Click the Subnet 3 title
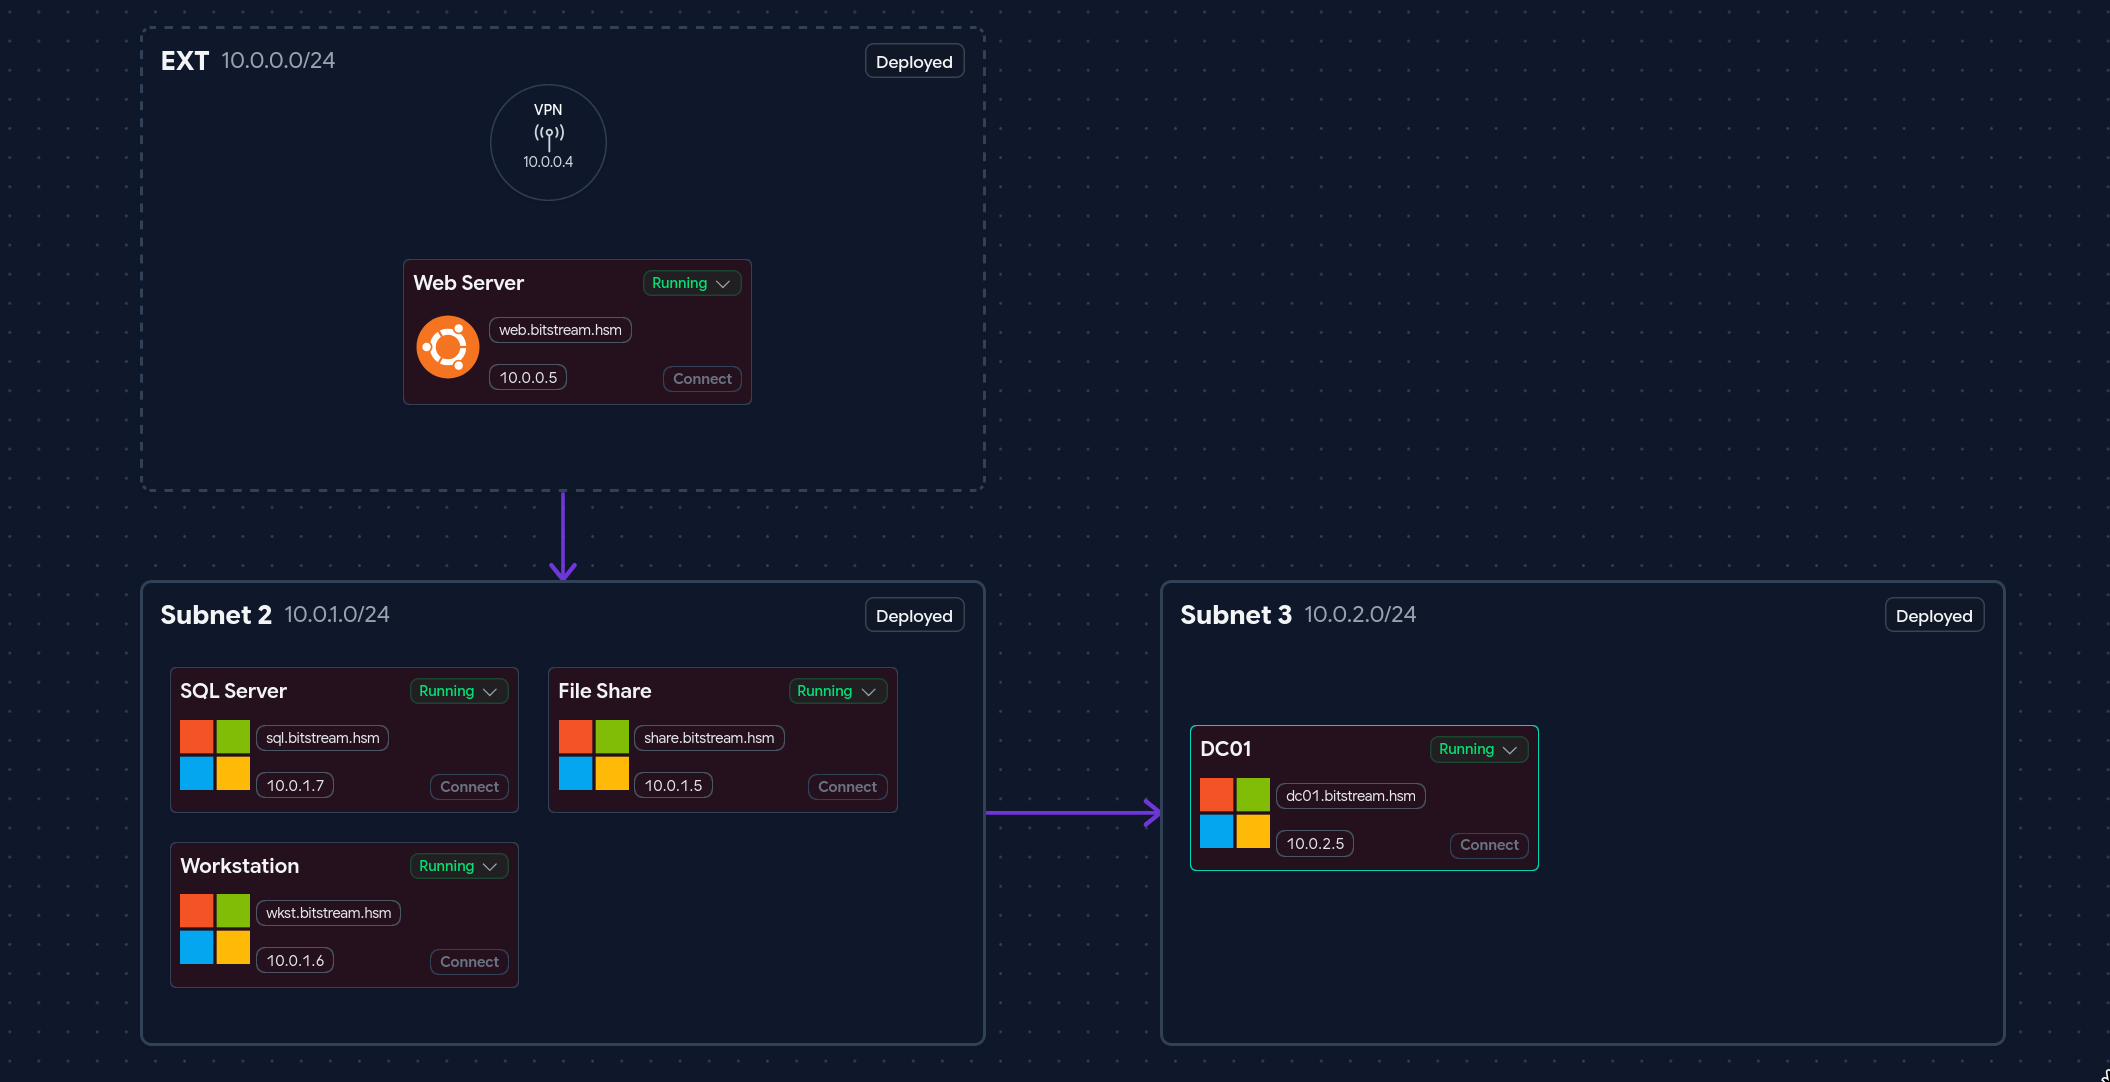2110x1082 pixels. tap(1236, 615)
